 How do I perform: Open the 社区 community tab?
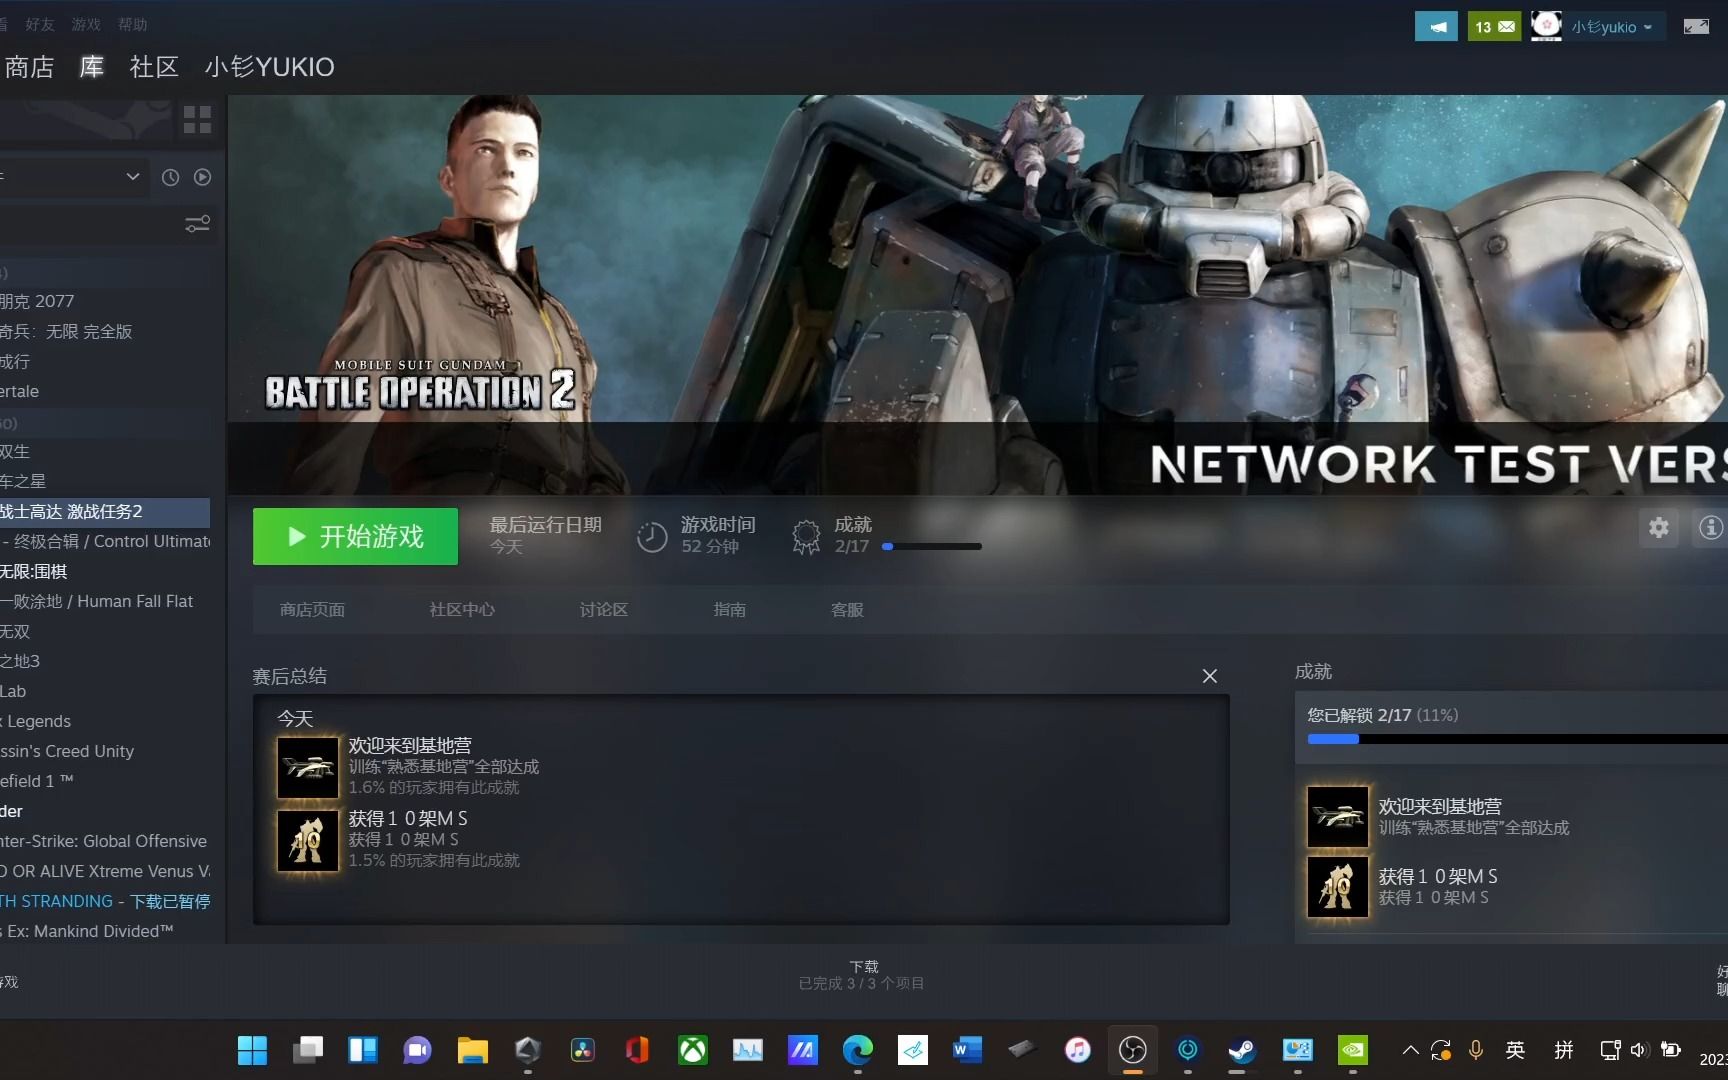pyautogui.click(x=154, y=67)
